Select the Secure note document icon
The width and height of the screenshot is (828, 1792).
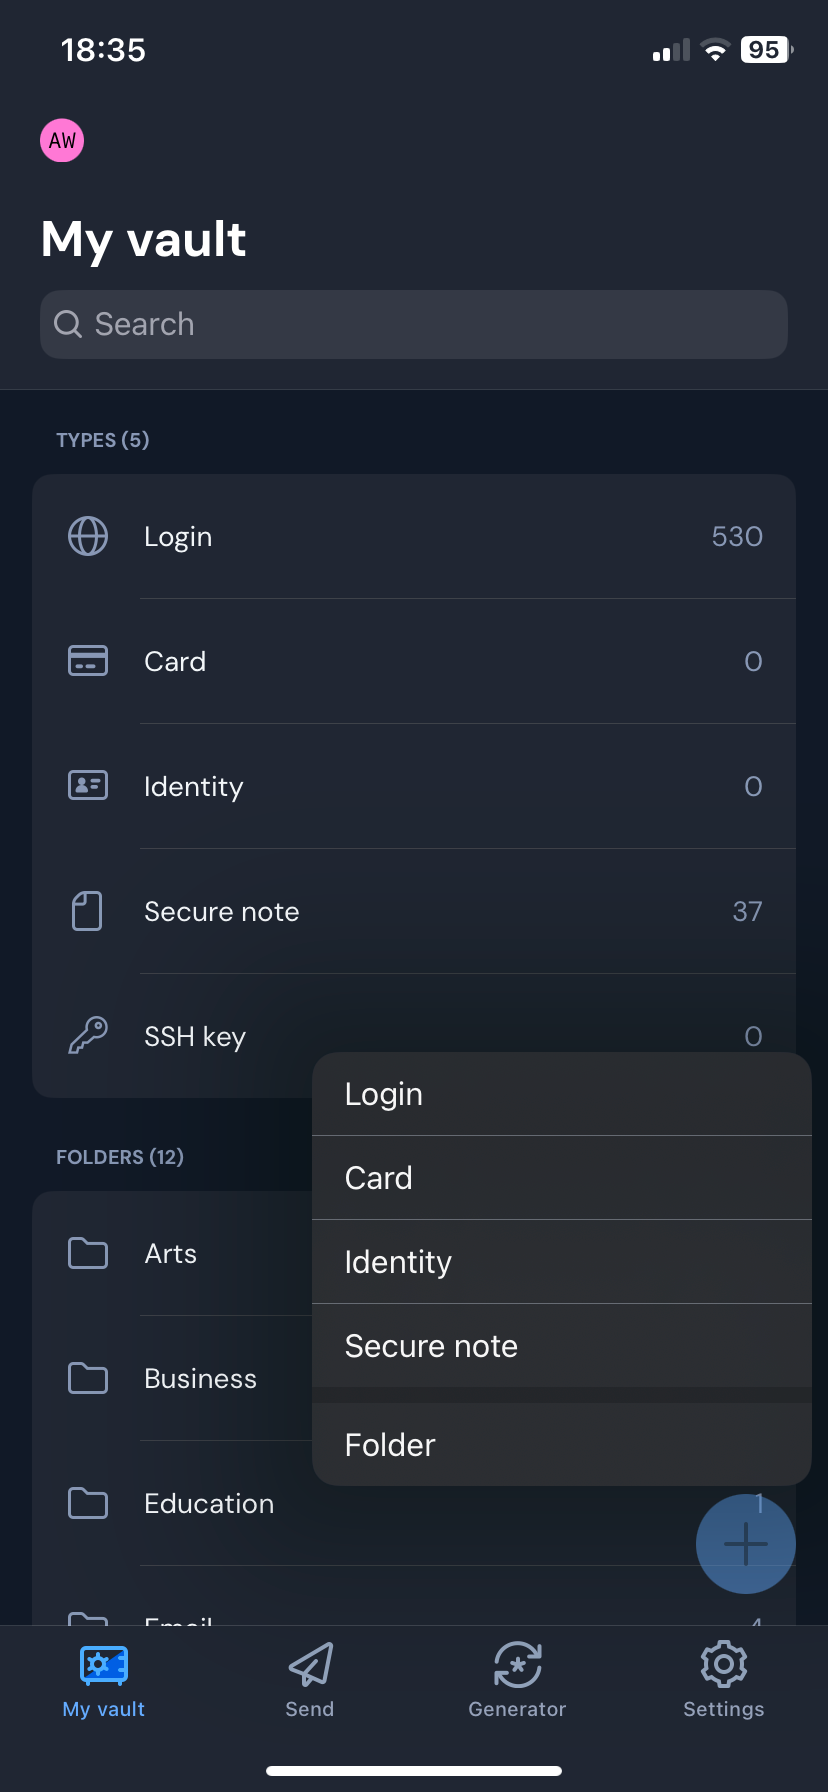click(88, 911)
